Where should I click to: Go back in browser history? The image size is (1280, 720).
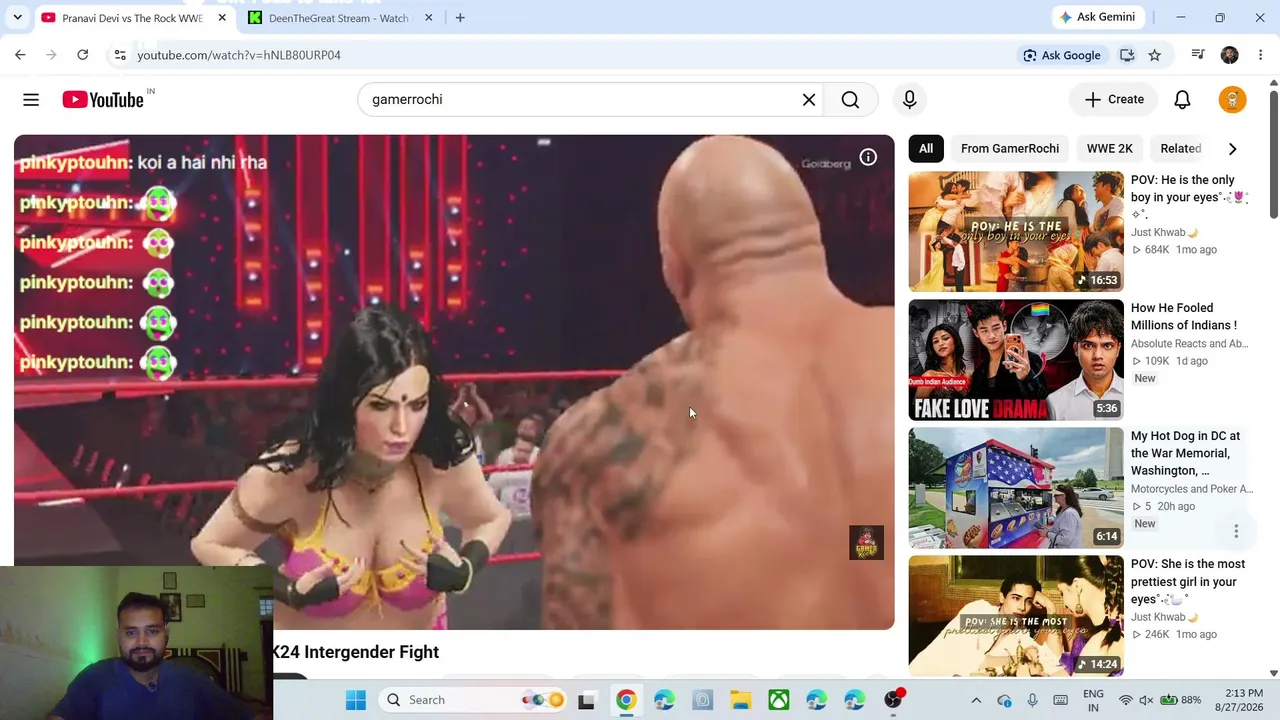pyautogui.click(x=20, y=55)
